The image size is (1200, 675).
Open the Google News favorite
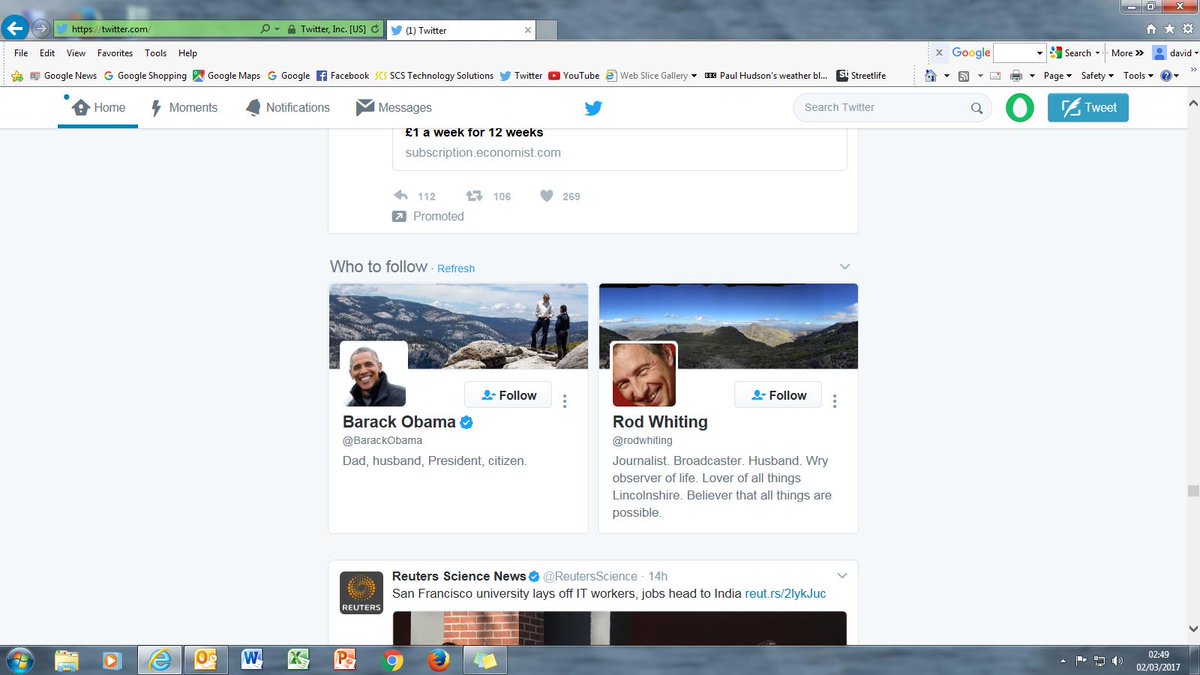[63, 75]
